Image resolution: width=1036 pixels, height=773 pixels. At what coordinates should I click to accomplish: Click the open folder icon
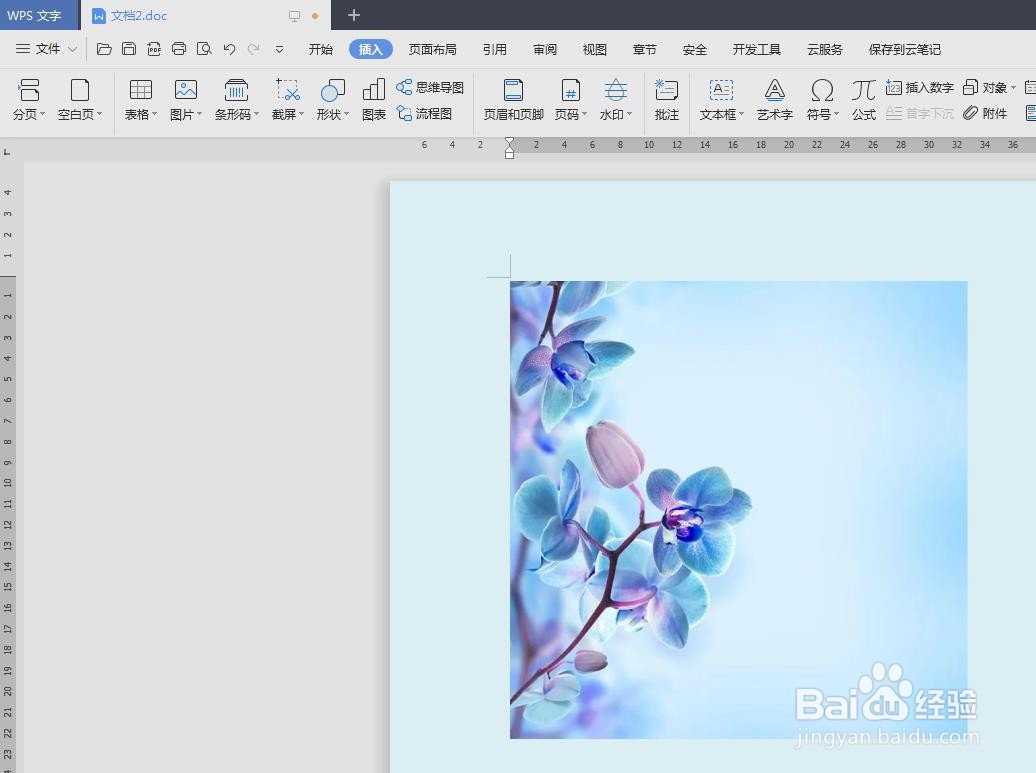pos(104,49)
